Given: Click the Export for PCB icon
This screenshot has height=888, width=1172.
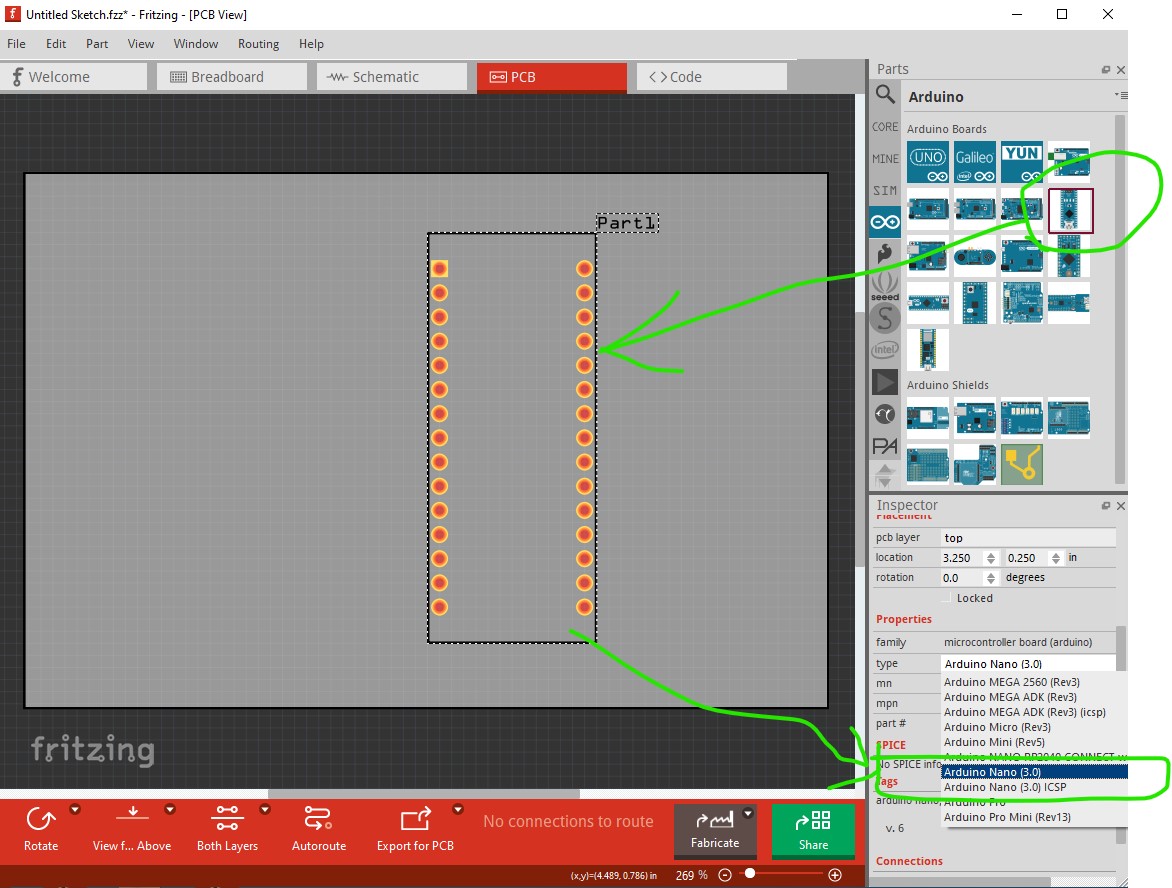Looking at the screenshot, I should (x=416, y=819).
